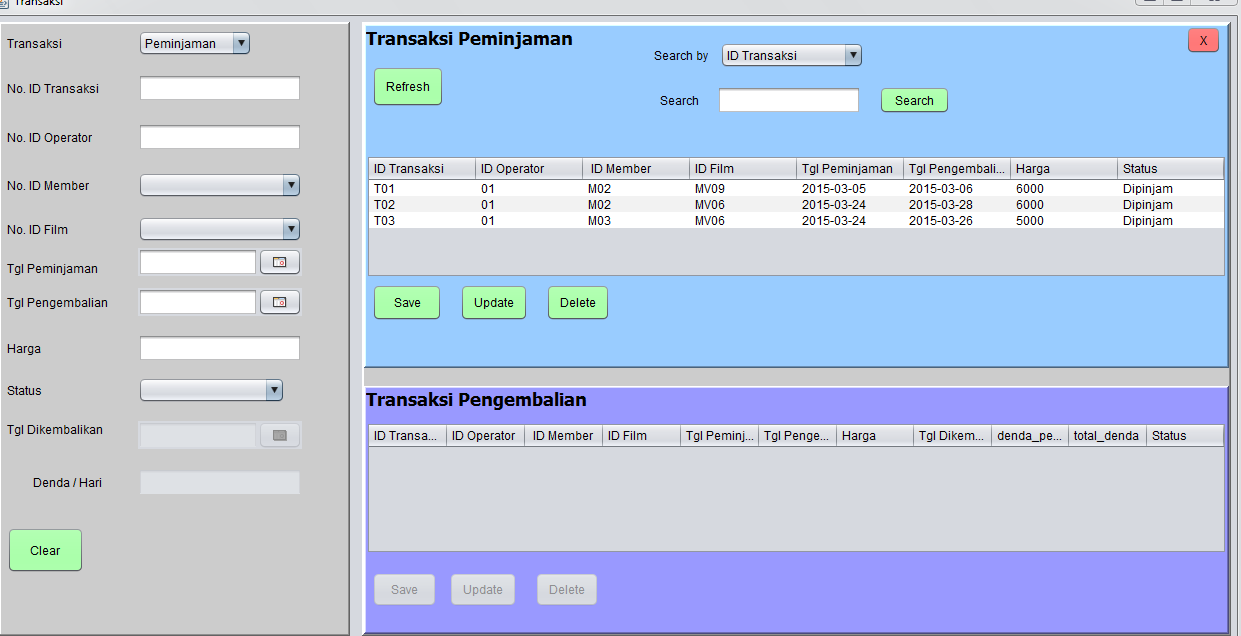Open the Tgl Peminjaman date picker

click(x=279, y=261)
